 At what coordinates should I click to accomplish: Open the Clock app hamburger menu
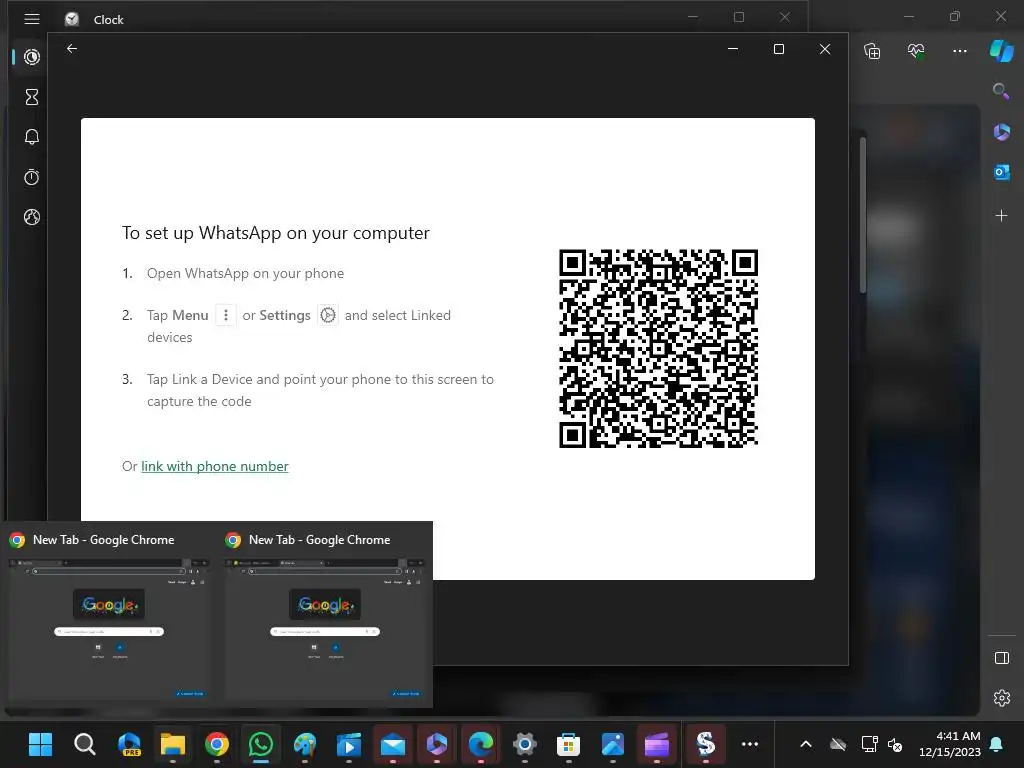(x=31, y=19)
